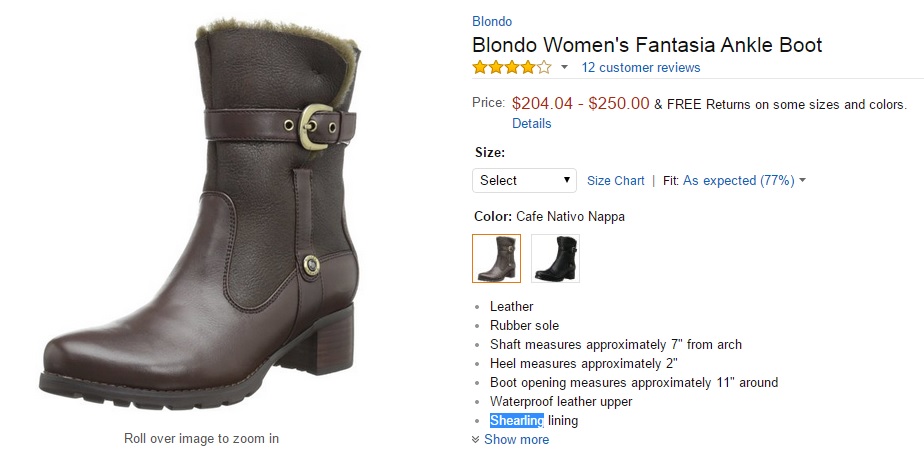Click the Roll over image to zoom in caption

pyautogui.click(x=201, y=438)
